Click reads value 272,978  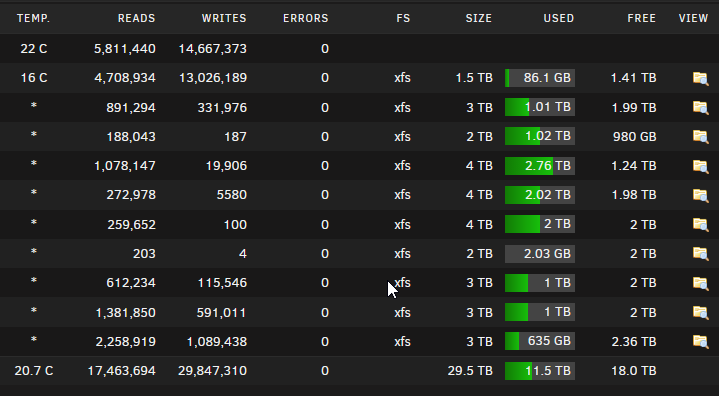[131, 195]
